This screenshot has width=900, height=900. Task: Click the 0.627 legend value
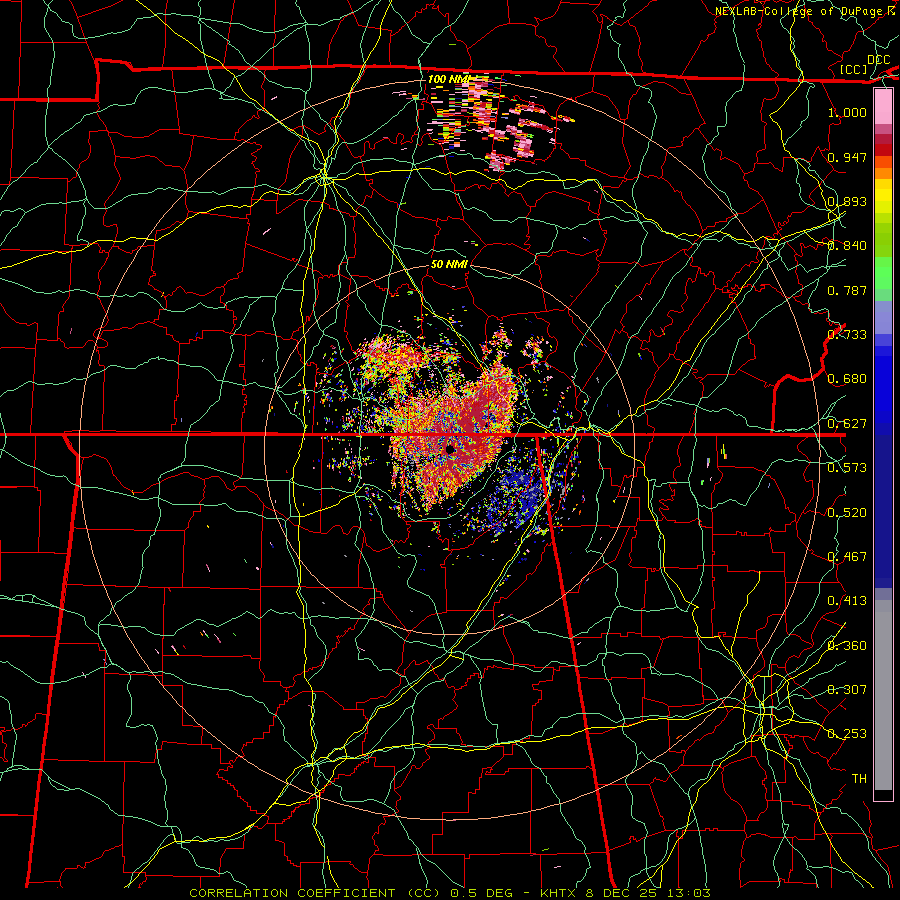click(x=847, y=424)
